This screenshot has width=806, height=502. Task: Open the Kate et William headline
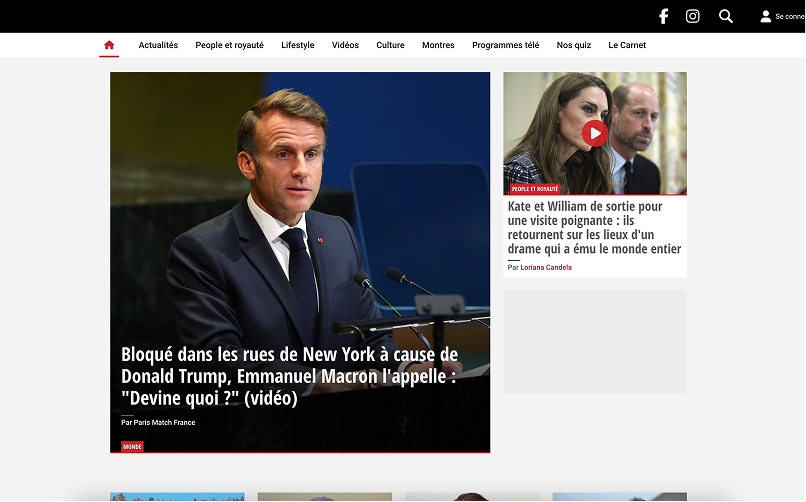[x=594, y=228]
